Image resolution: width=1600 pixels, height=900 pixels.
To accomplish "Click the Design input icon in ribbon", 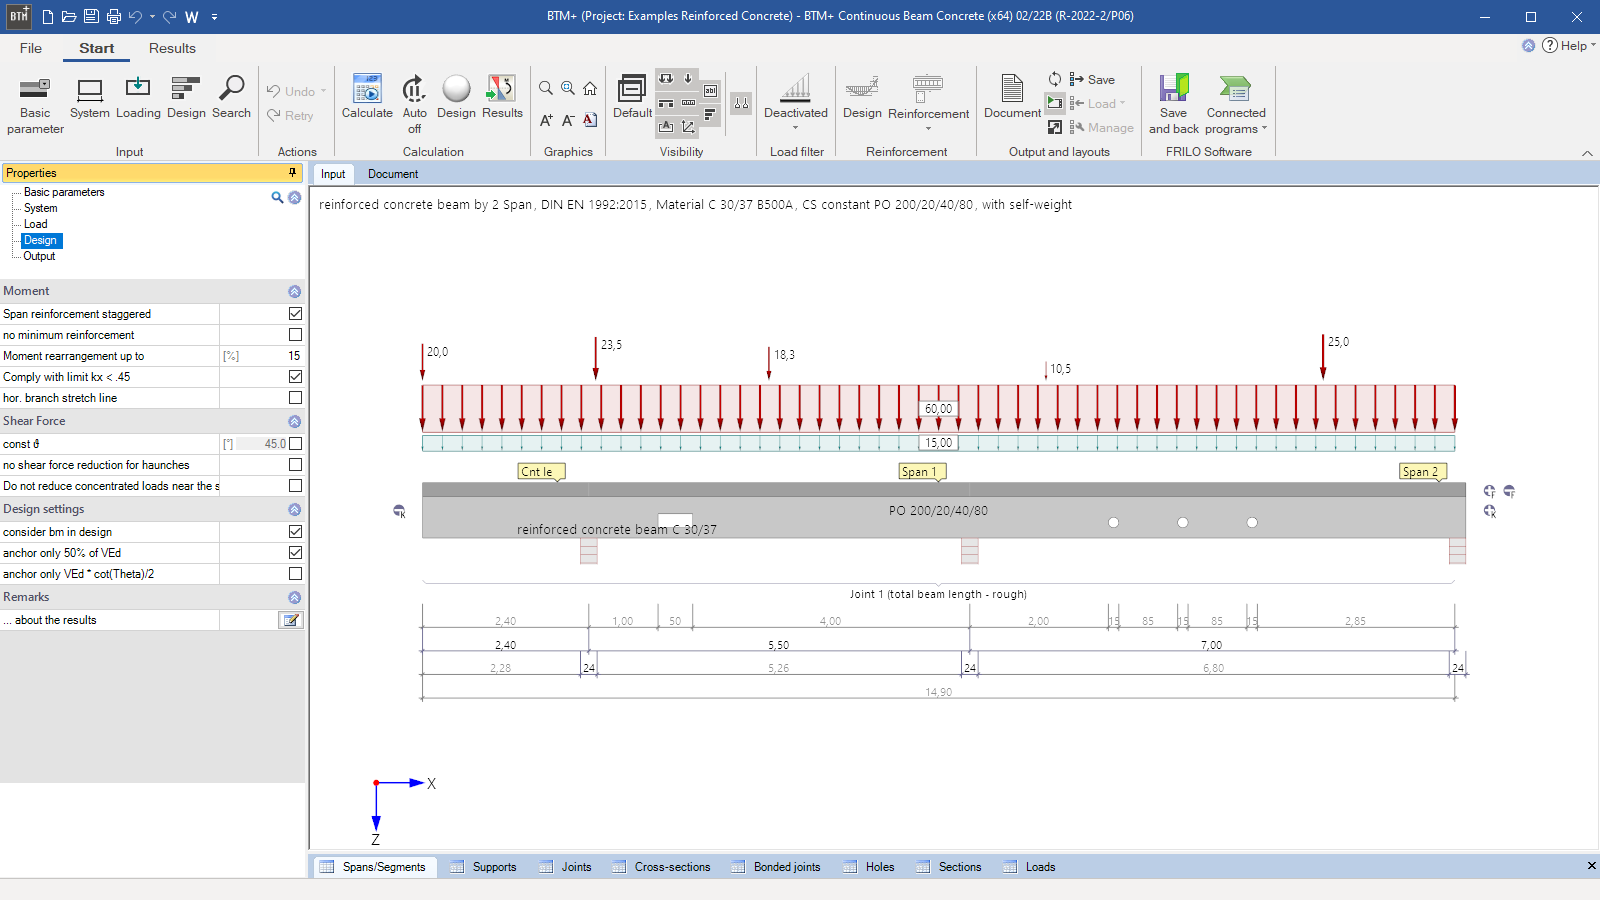I will pyautogui.click(x=186, y=98).
